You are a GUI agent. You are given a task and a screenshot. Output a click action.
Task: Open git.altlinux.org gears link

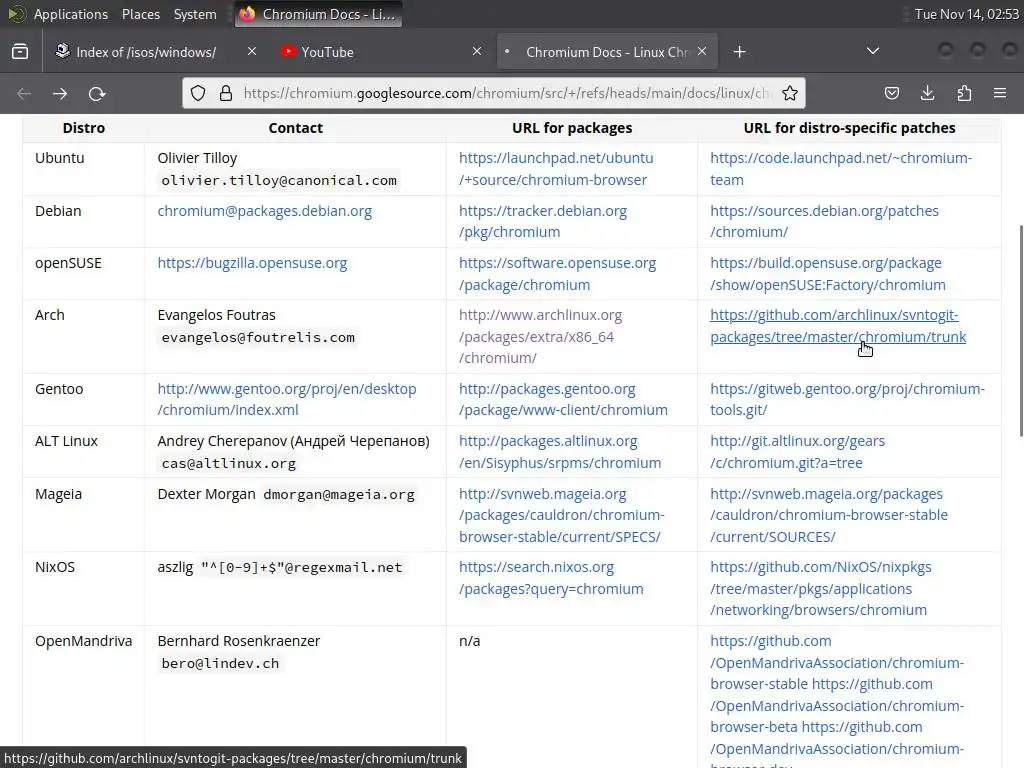(797, 452)
